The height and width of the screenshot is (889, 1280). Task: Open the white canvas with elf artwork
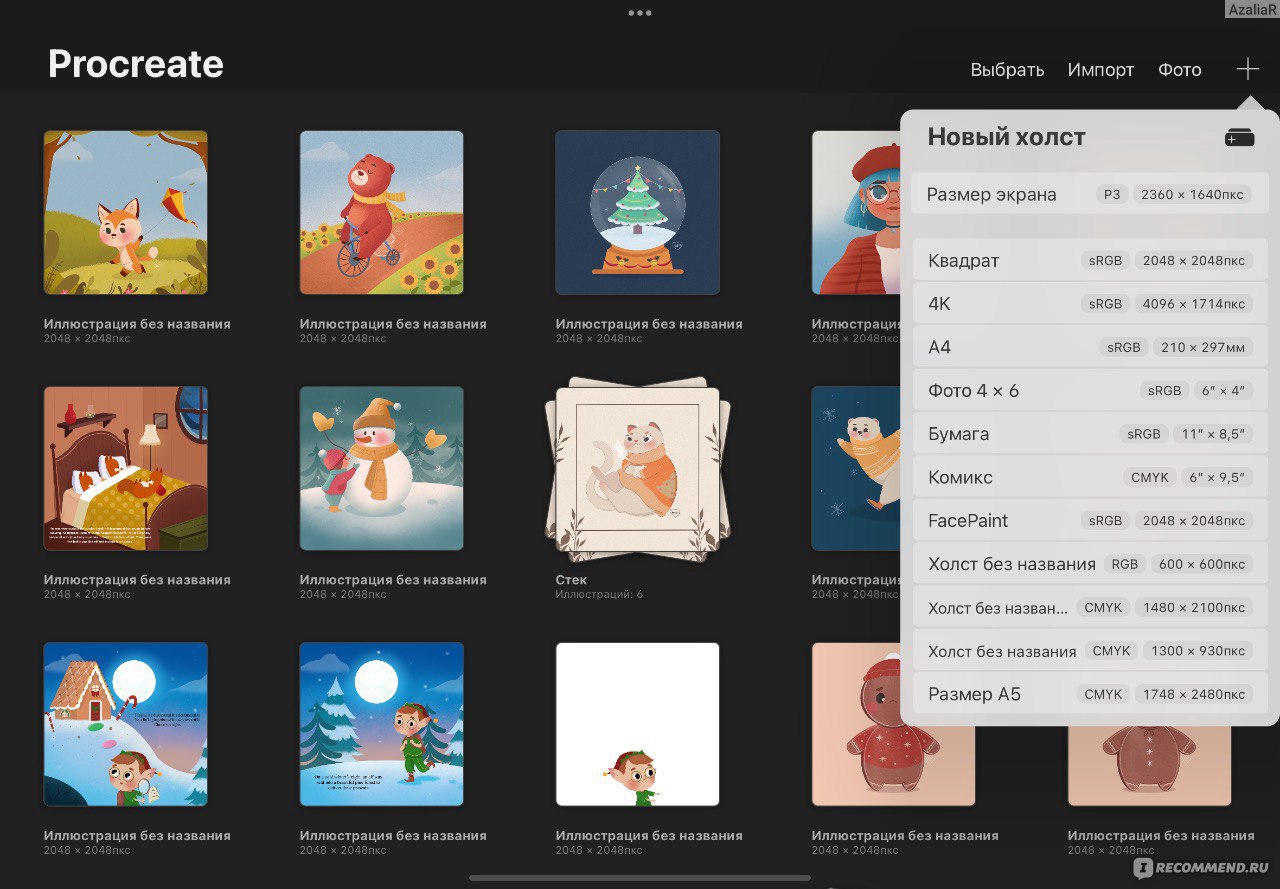pyautogui.click(x=638, y=724)
